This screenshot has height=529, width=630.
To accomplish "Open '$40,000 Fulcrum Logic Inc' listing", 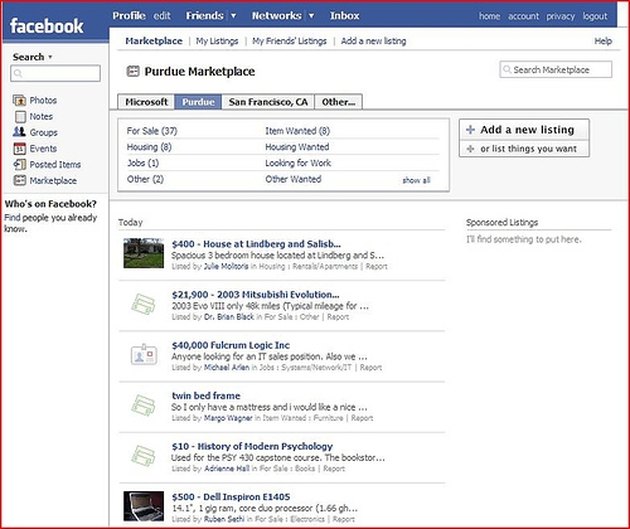I will (x=231, y=345).
